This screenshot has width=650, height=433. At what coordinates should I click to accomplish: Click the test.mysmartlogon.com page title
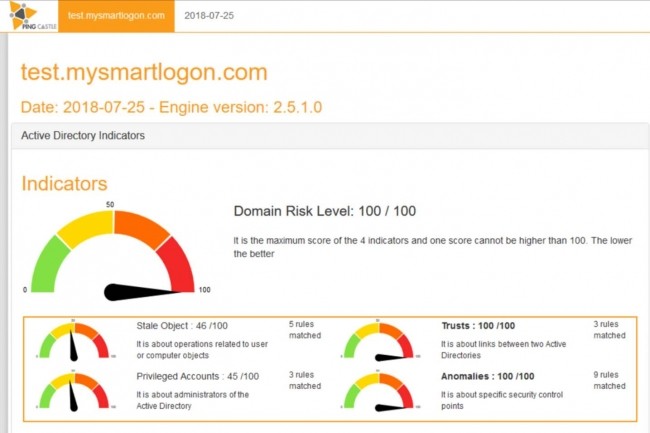pos(144,72)
